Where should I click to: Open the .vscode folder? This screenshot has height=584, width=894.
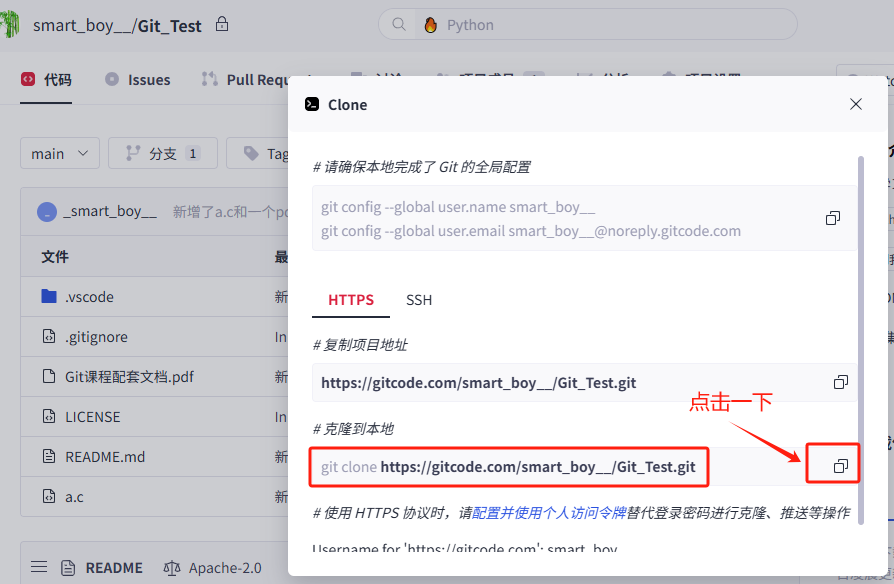point(89,297)
